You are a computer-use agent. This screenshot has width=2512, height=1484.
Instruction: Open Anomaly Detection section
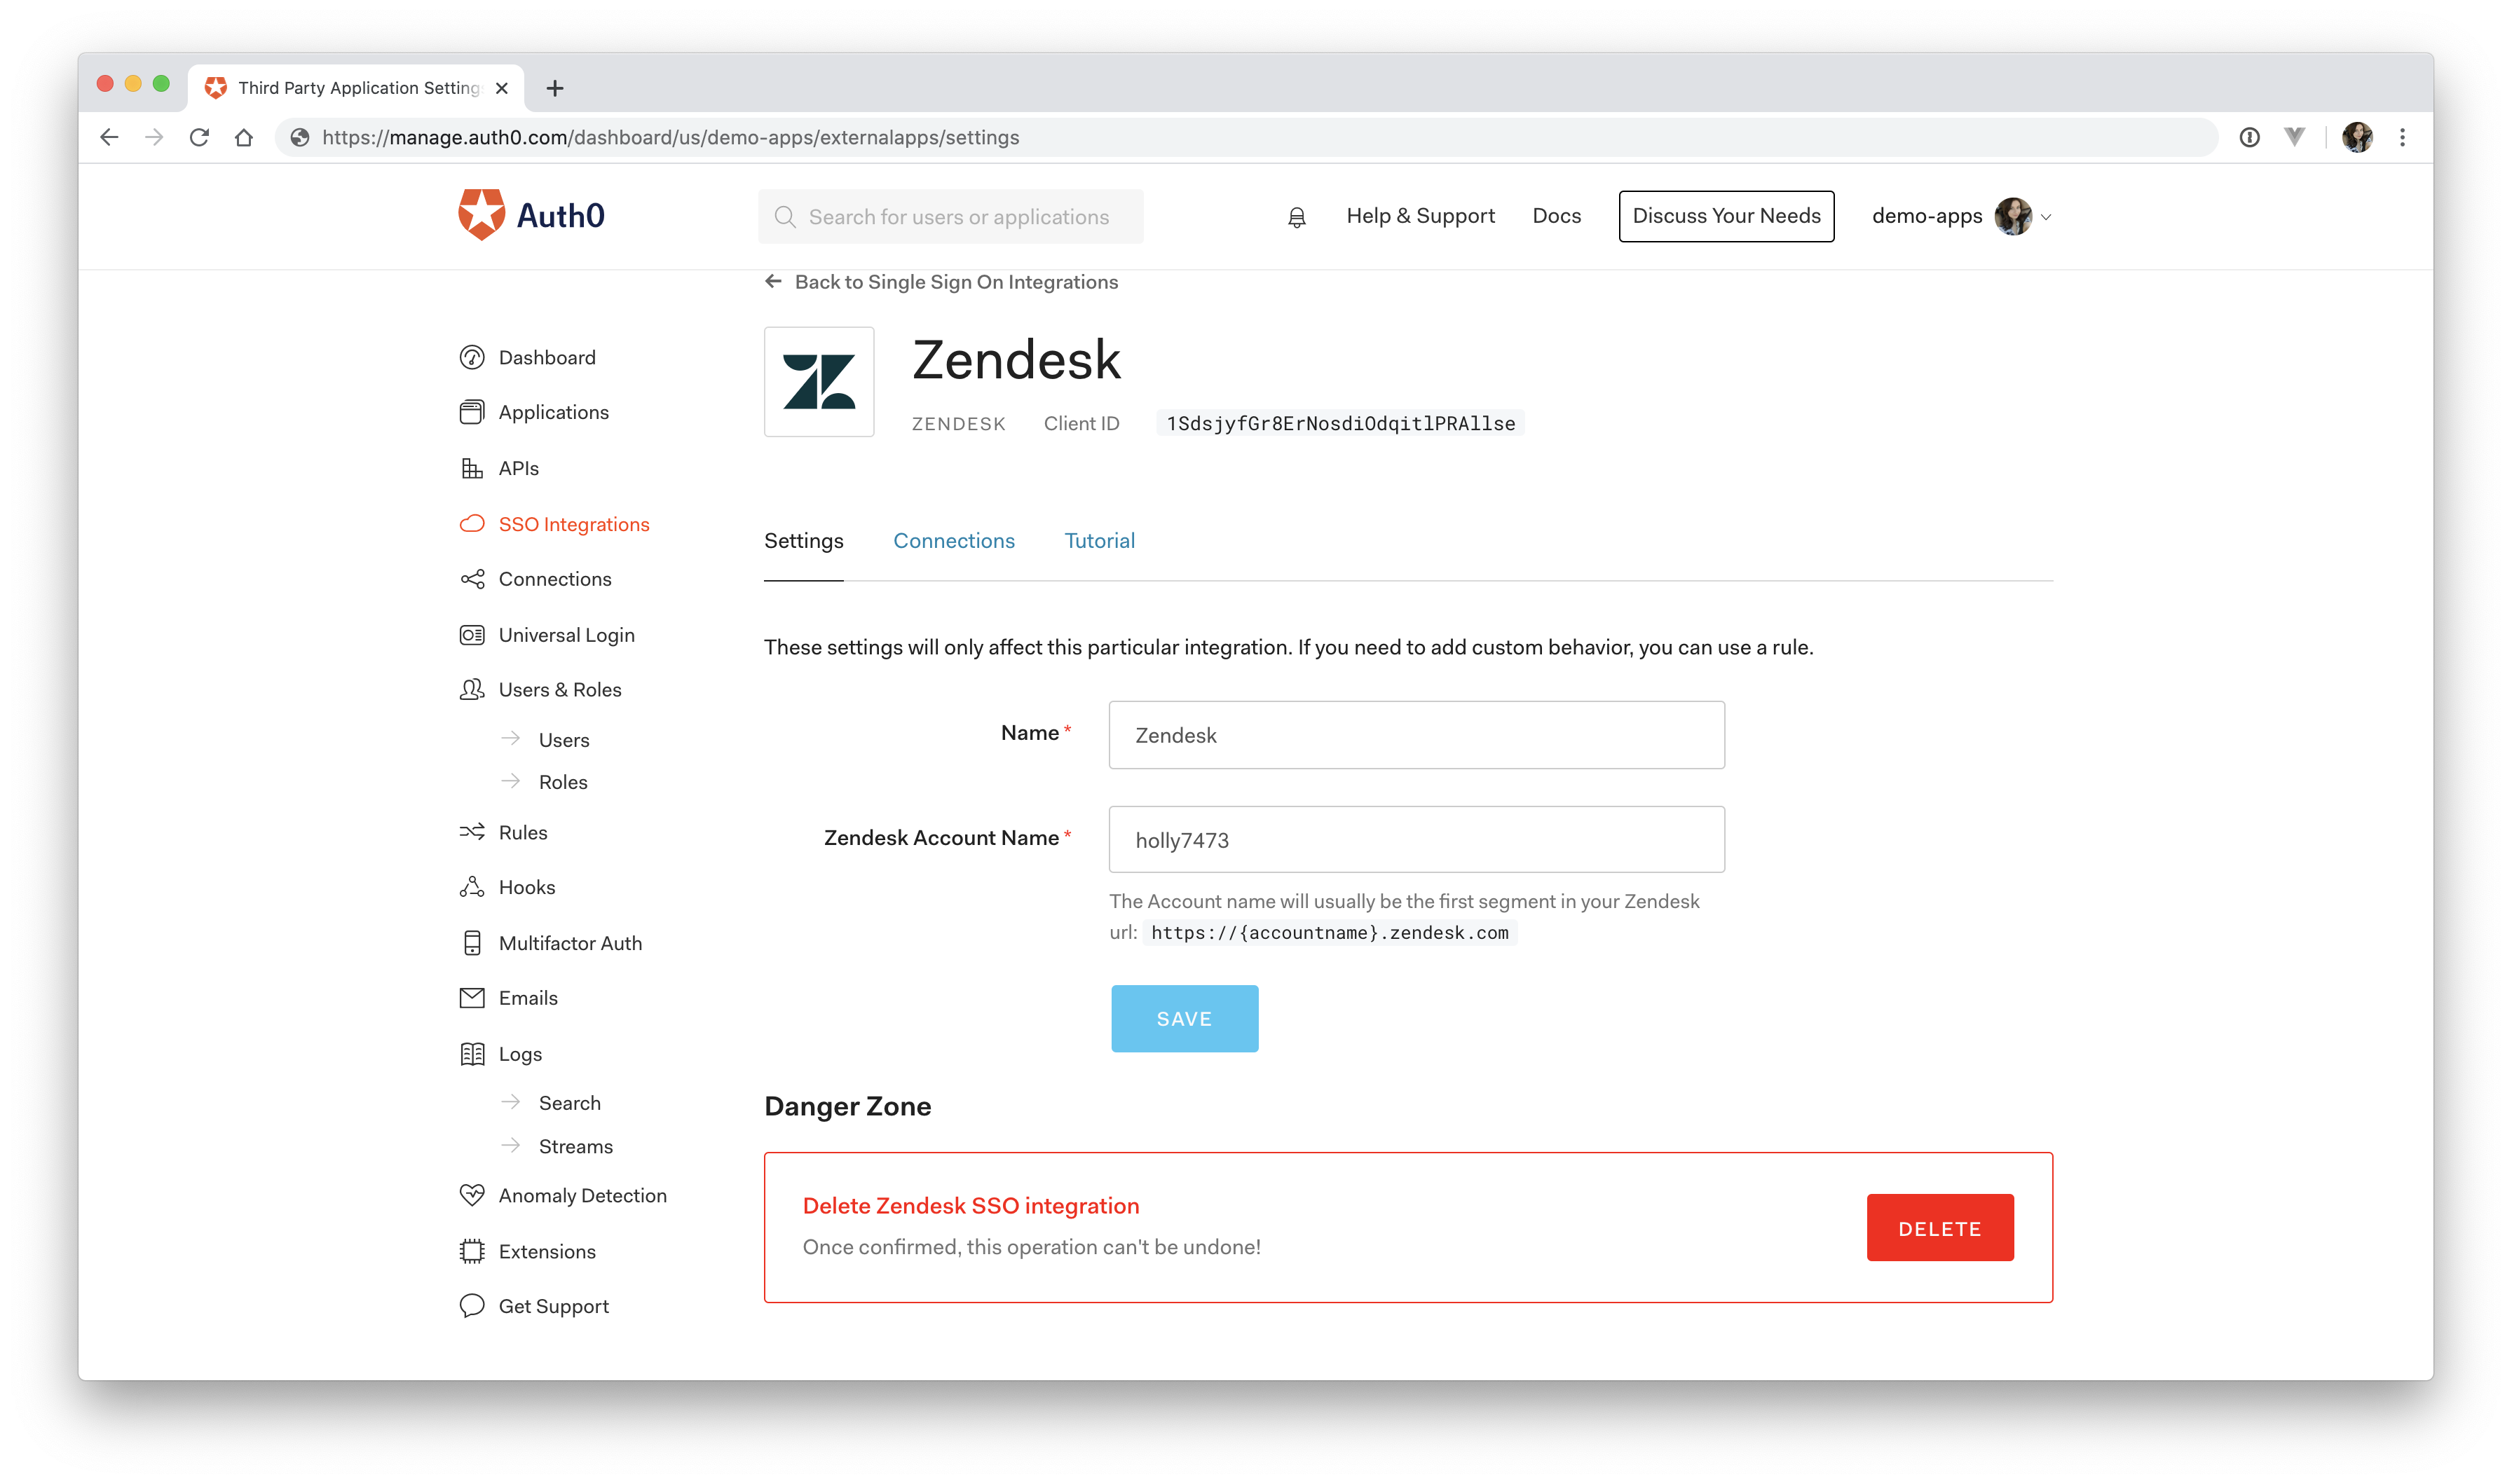pos(581,1194)
